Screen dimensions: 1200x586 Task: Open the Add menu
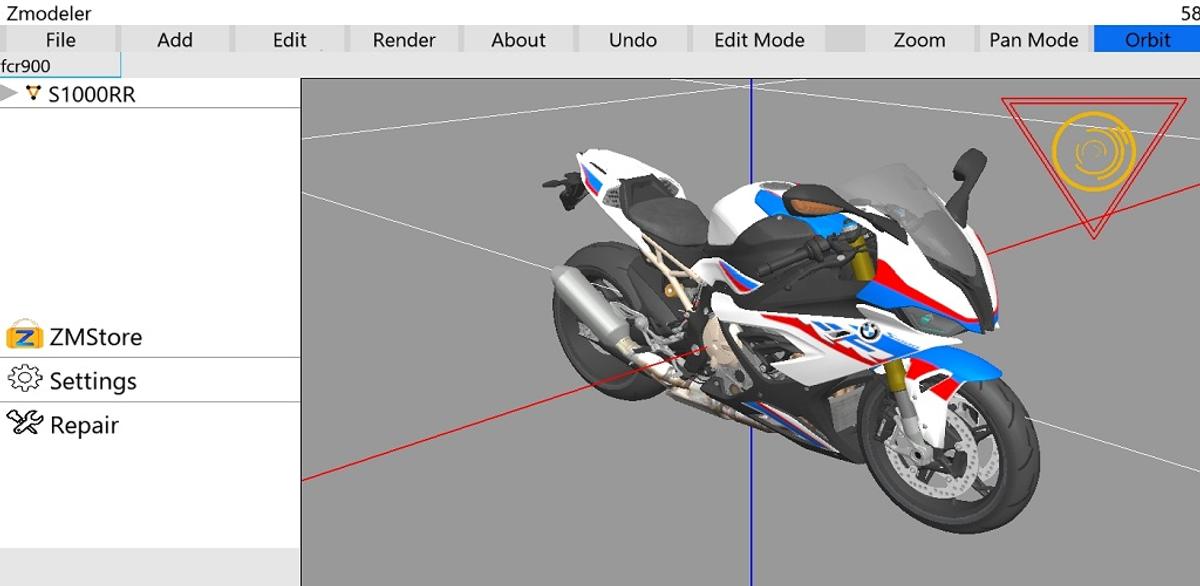[x=175, y=40]
